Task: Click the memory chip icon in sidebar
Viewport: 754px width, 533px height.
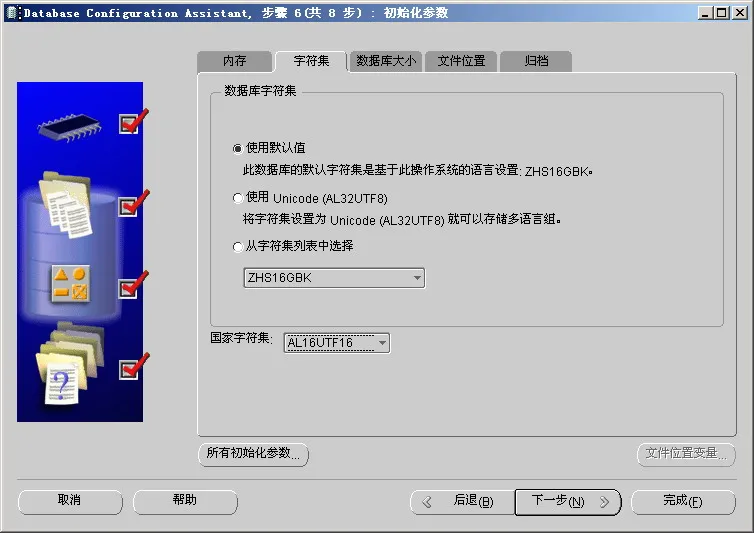Action: pos(69,127)
